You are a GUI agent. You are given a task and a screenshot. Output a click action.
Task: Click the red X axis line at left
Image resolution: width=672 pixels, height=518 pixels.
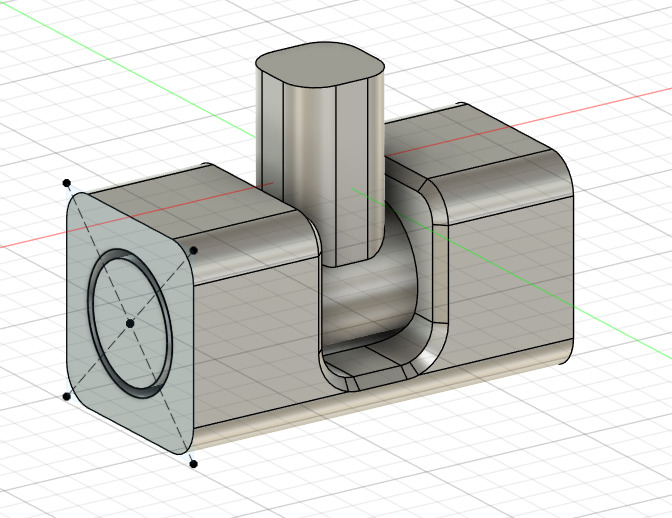pyautogui.click(x=30, y=242)
